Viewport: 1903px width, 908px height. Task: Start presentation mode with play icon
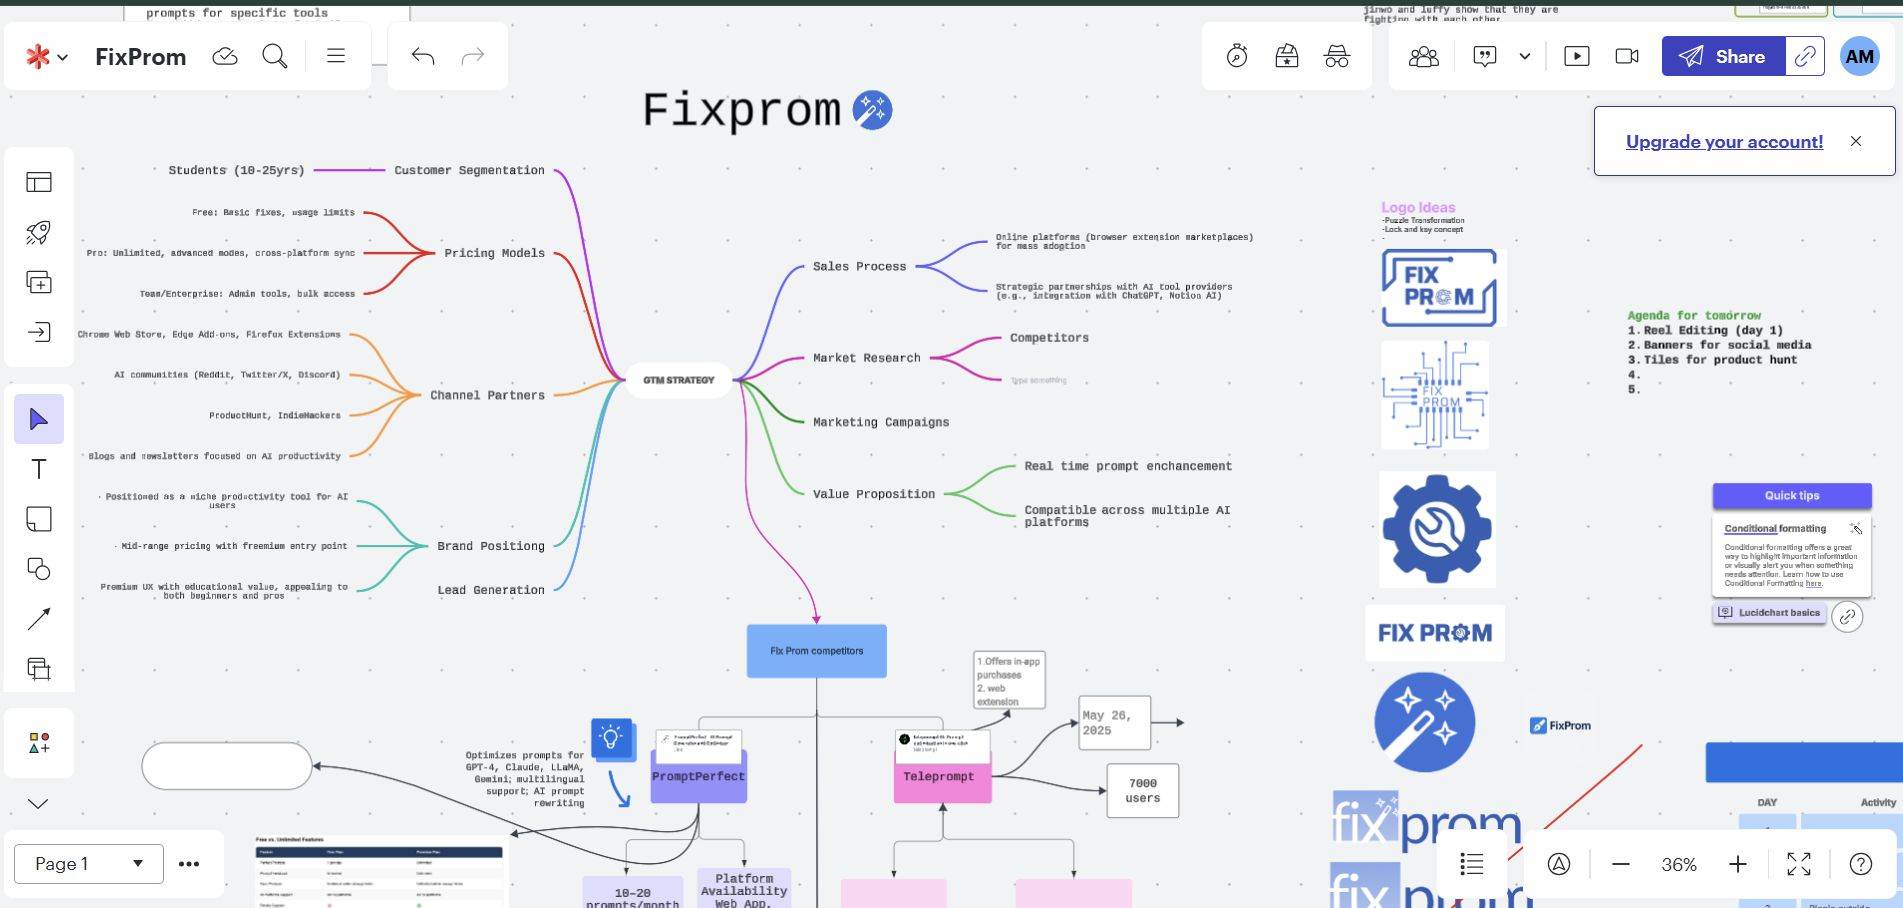(1576, 56)
